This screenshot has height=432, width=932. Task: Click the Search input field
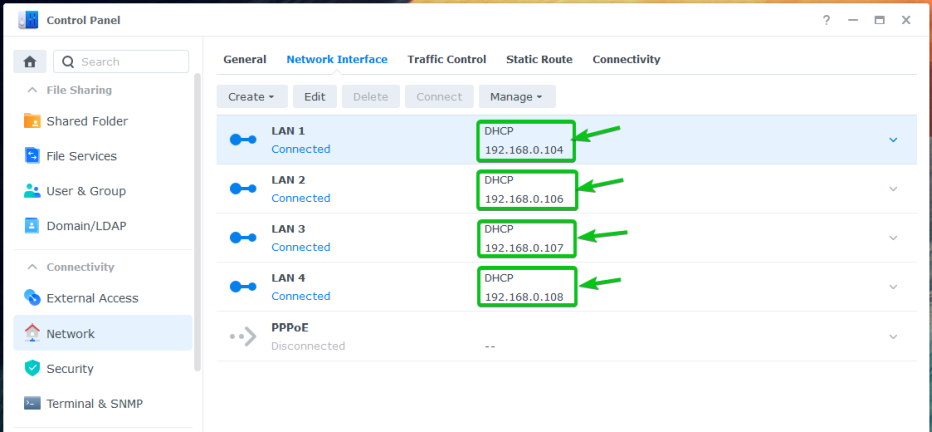point(121,62)
